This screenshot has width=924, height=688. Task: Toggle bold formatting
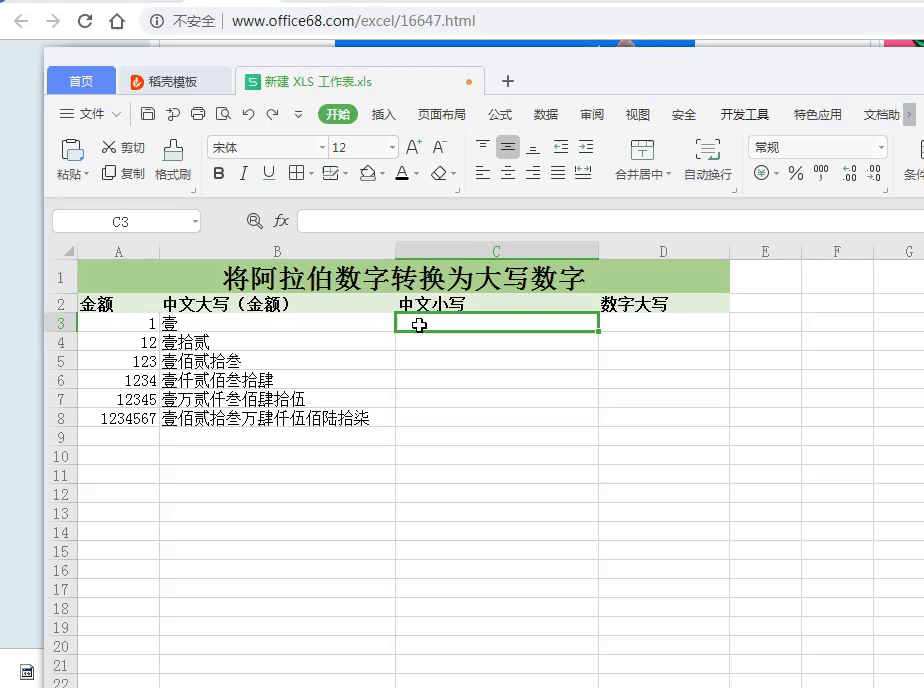(219, 173)
